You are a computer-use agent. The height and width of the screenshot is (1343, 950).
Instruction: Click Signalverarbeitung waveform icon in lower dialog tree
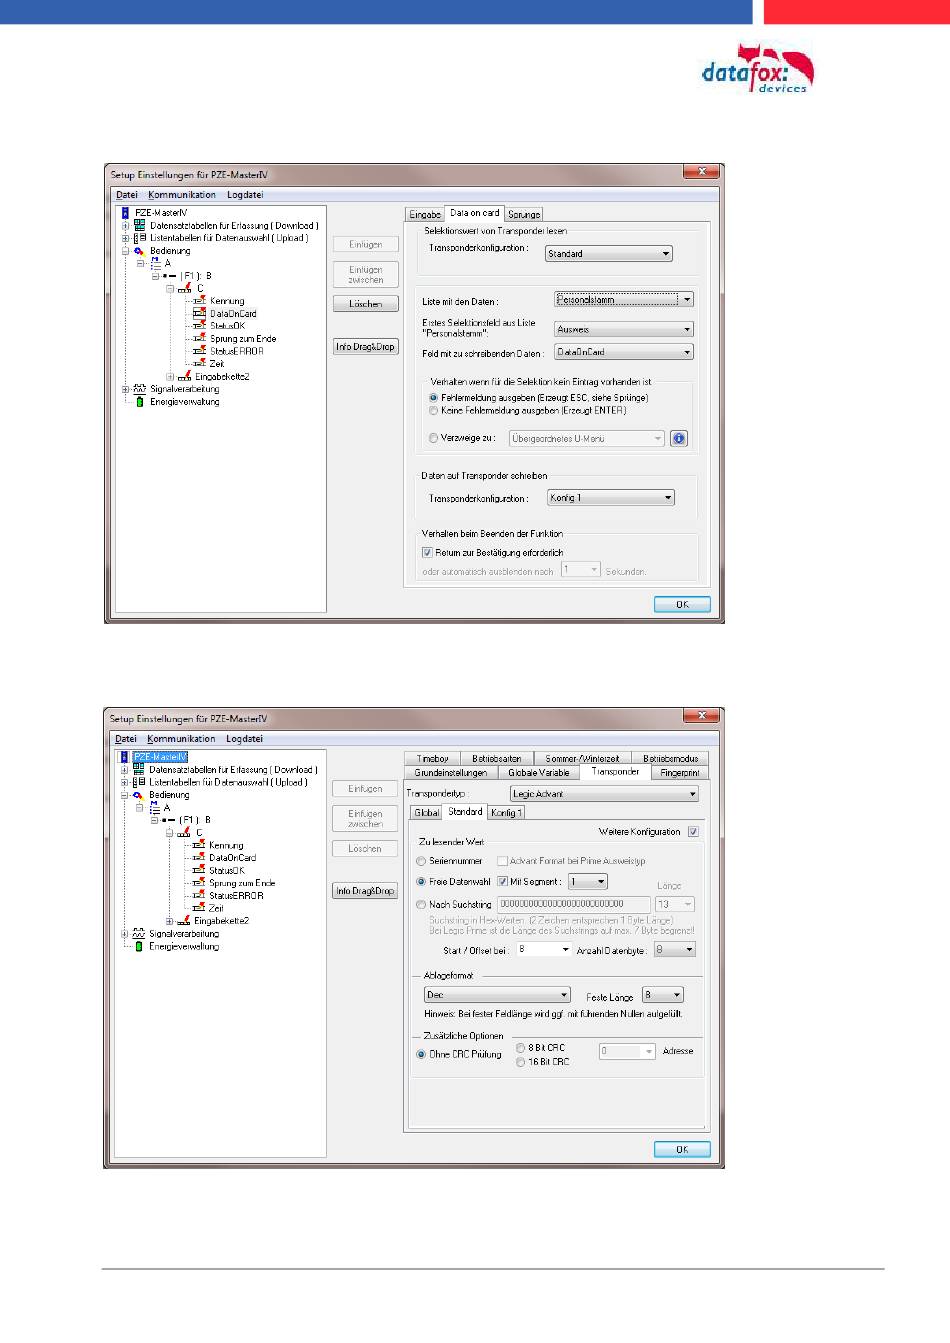pyautogui.click(x=139, y=934)
